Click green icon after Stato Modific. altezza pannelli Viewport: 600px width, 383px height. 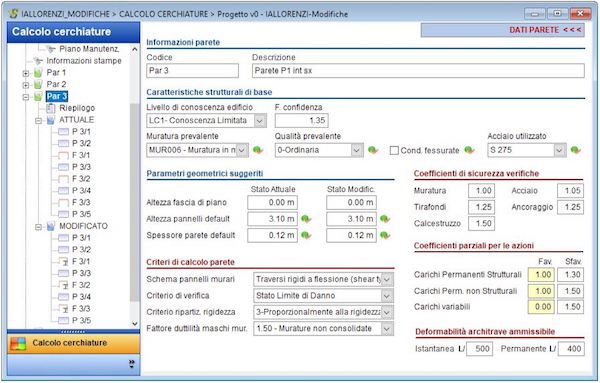(x=385, y=219)
